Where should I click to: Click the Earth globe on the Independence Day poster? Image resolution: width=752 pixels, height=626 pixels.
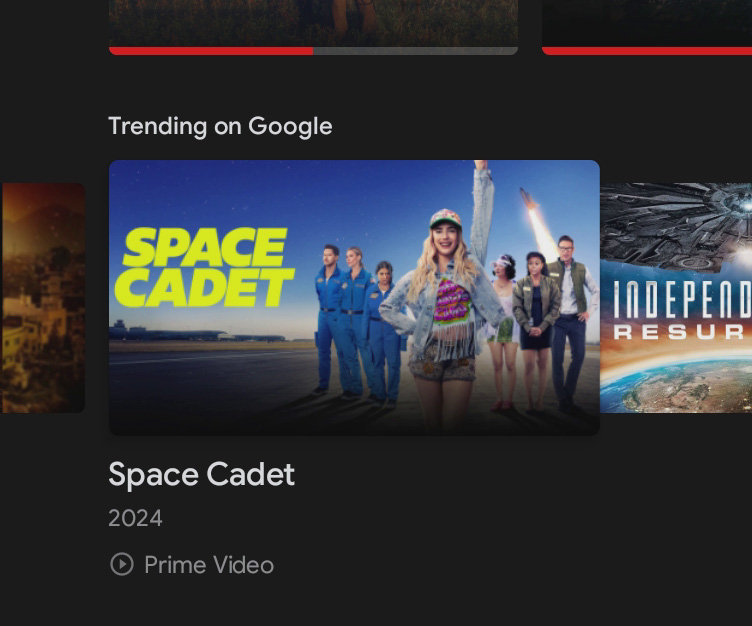pyautogui.click(x=676, y=386)
